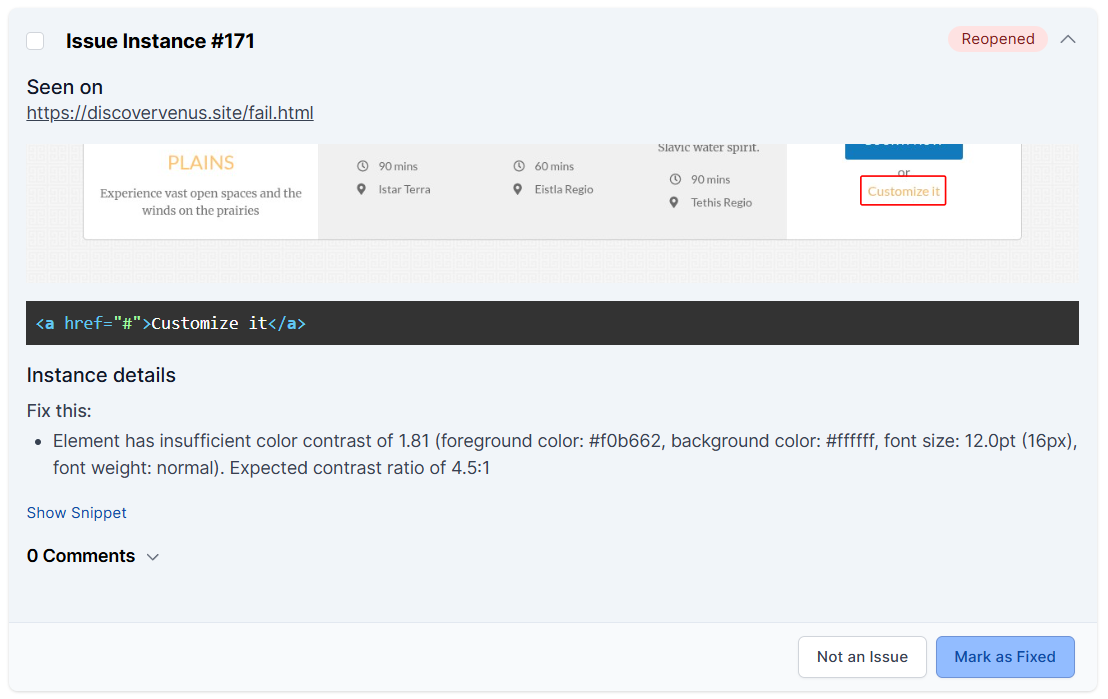Click the clock icon above Istar Terra
This screenshot has width=1108, height=699.
(362, 166)
